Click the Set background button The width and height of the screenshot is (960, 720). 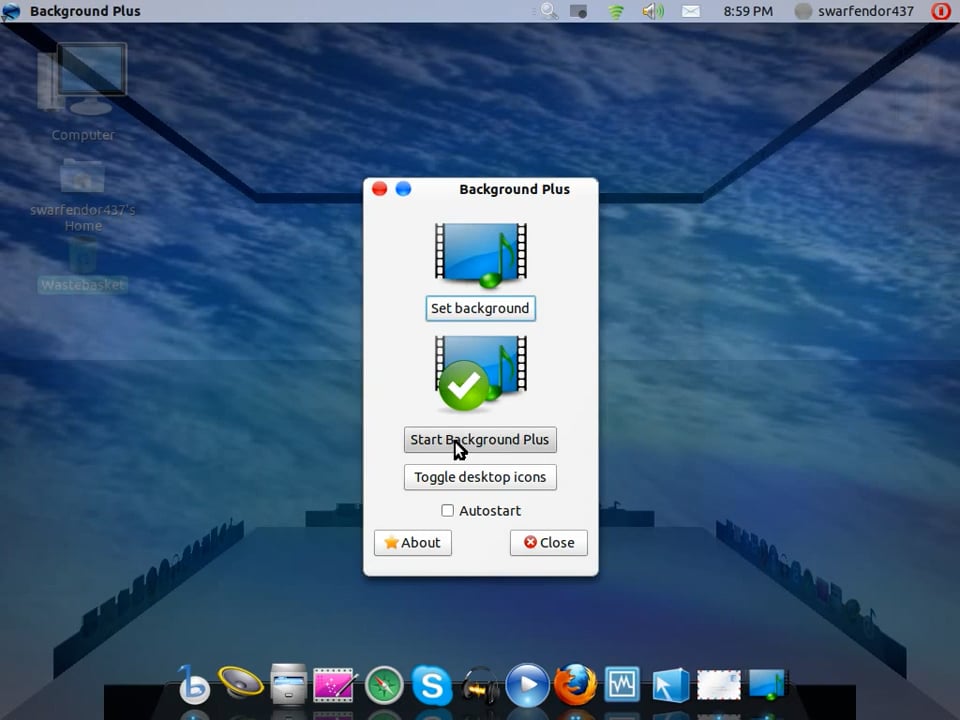(480, 308)
